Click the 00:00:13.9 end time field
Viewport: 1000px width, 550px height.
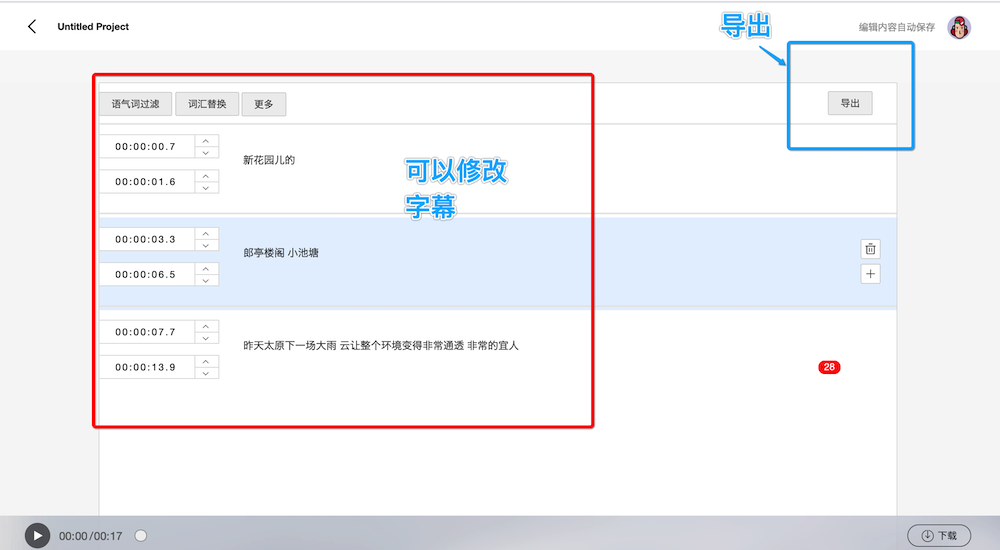point(146,367)
